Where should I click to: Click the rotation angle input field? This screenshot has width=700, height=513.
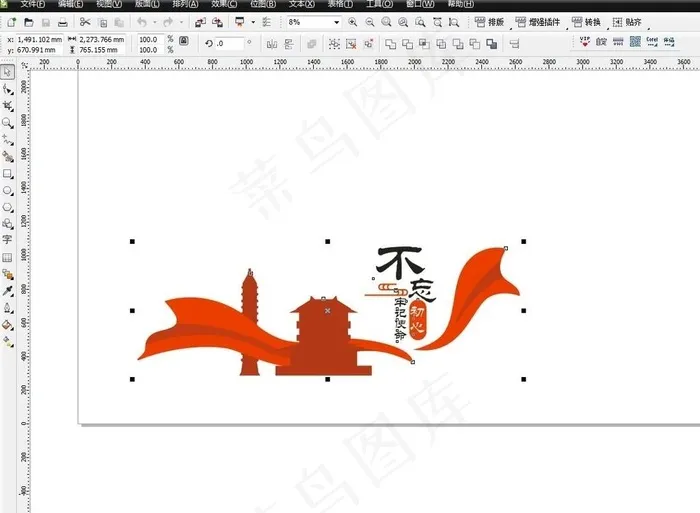point(229,43)
